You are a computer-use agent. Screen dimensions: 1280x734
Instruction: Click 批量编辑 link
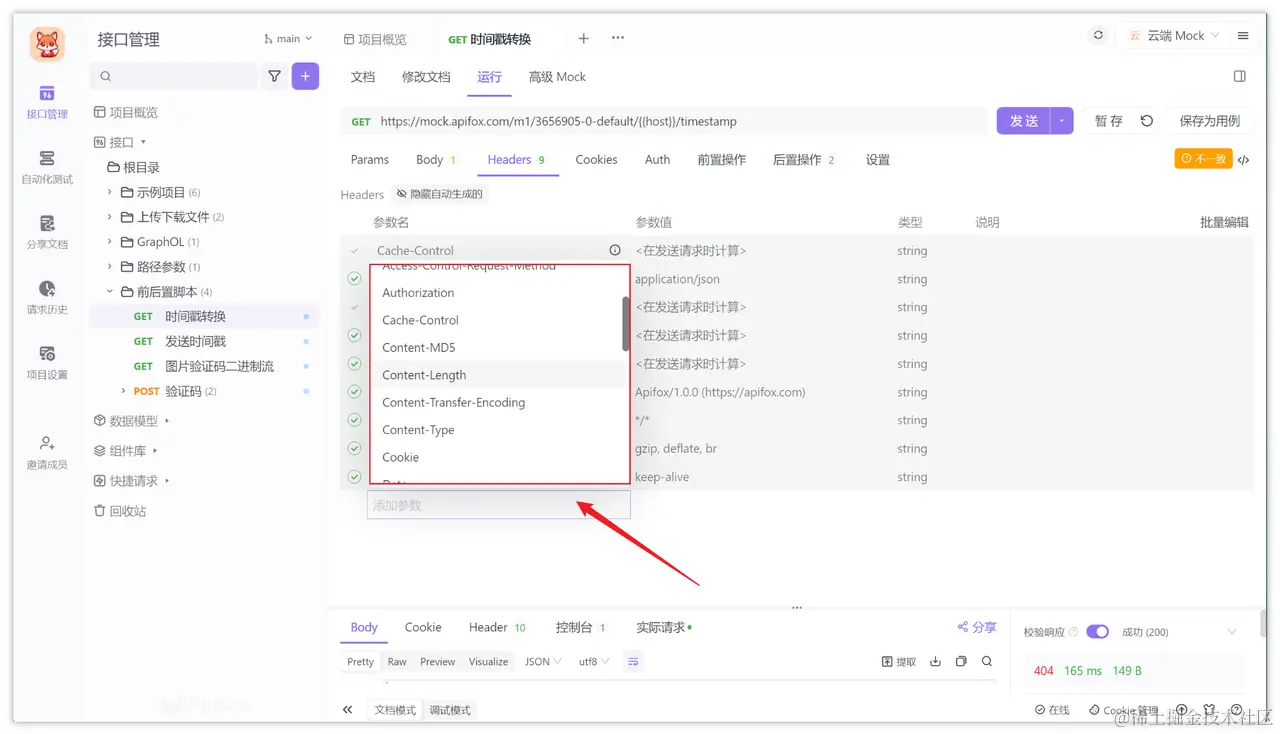tap(1224, 222)
